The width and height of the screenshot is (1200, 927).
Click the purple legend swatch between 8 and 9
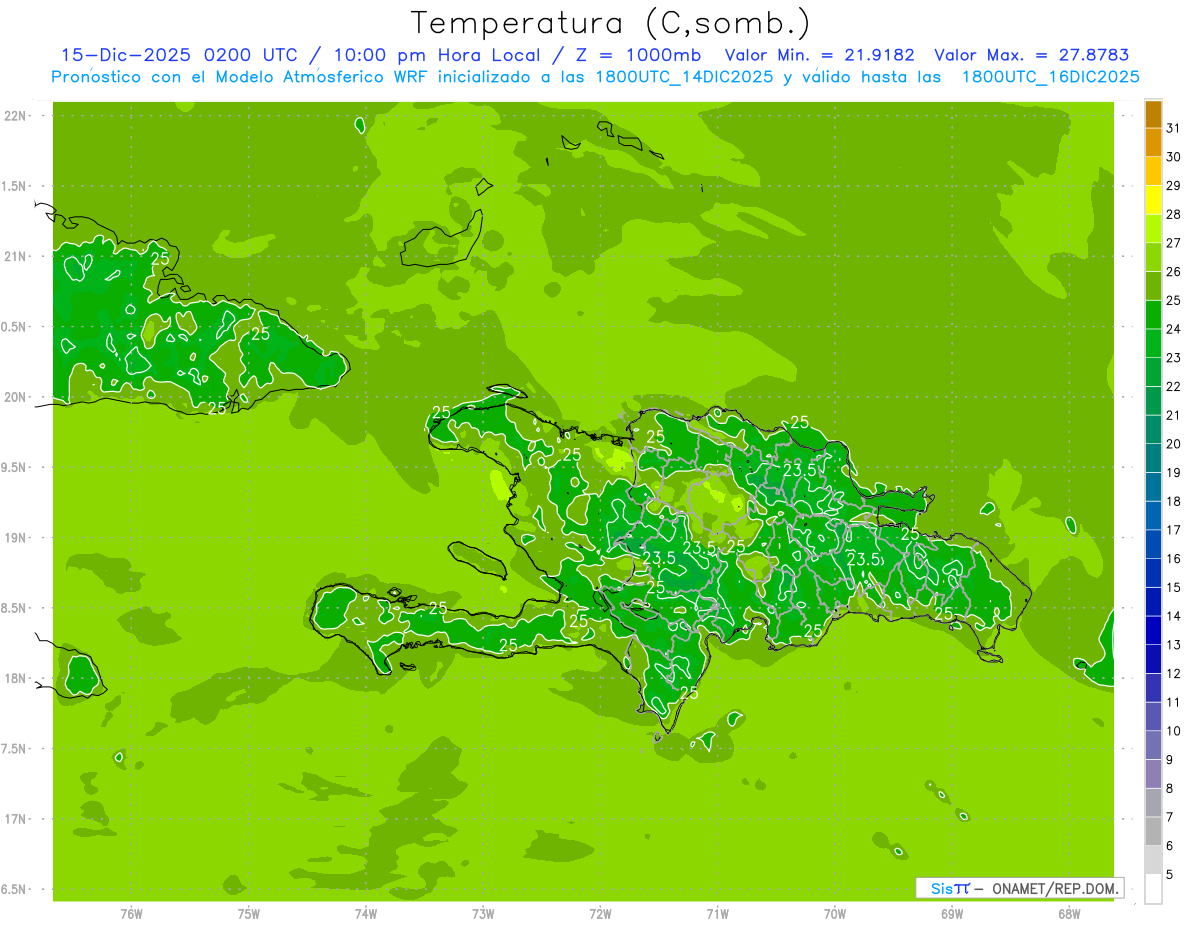click(x=1153, y=774)
